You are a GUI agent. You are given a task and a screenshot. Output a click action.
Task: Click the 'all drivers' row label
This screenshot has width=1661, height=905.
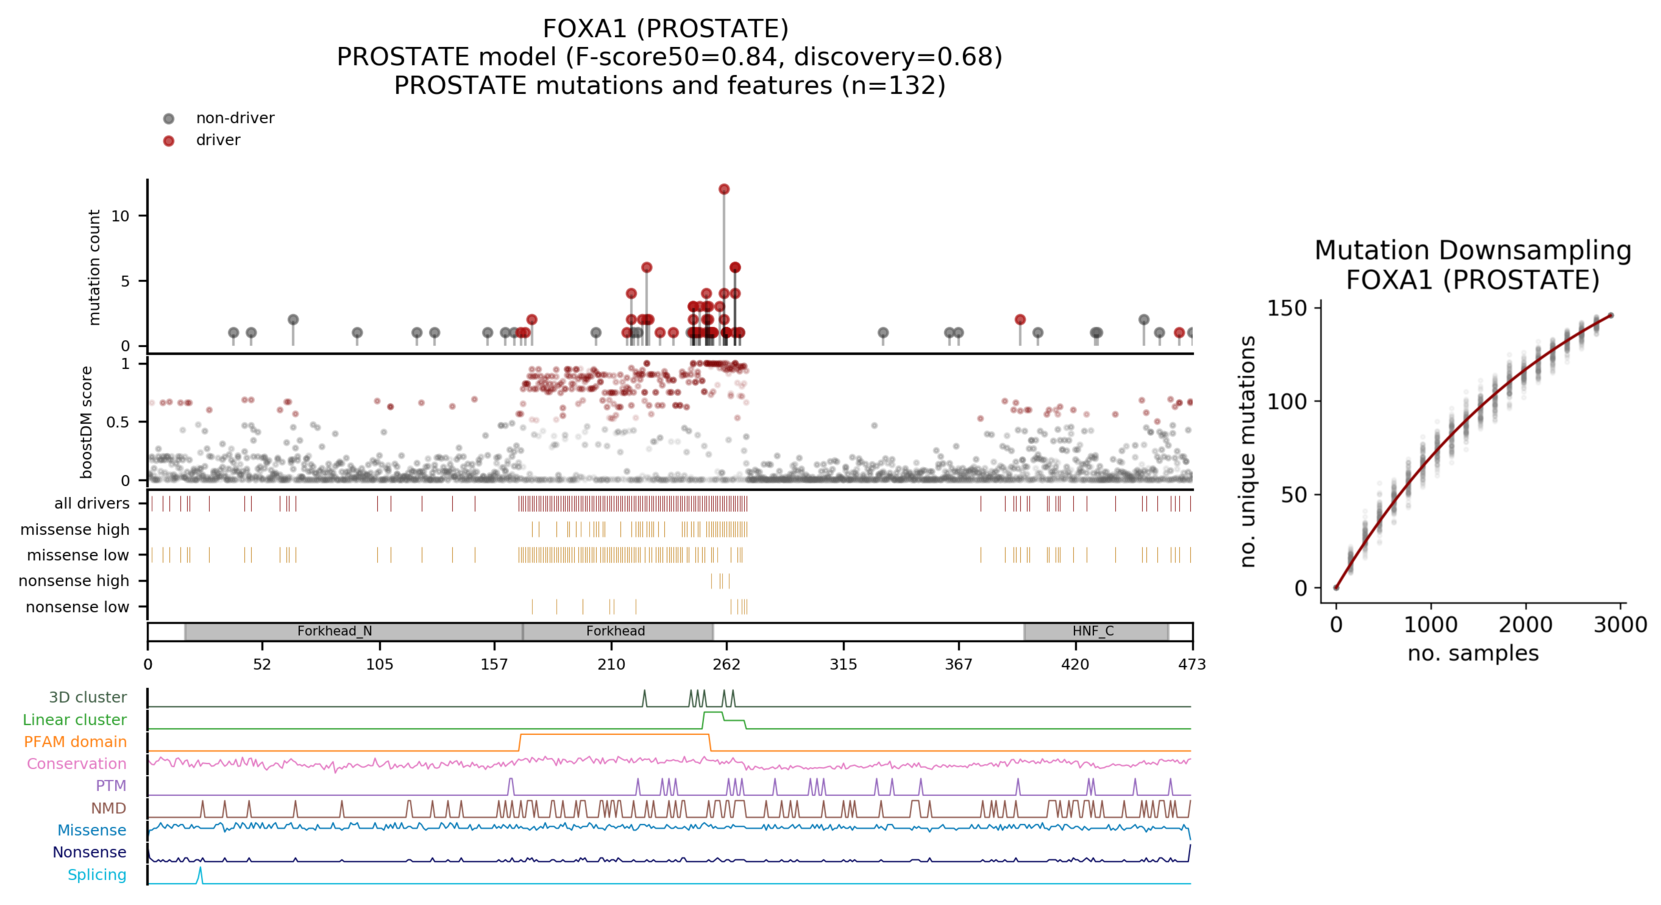coord(92,504)
